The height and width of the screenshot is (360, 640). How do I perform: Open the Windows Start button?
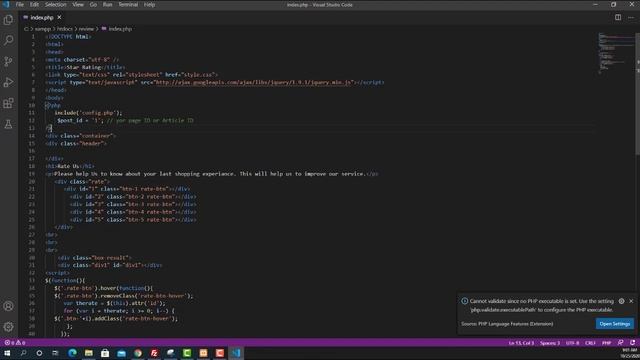[7, 353]
